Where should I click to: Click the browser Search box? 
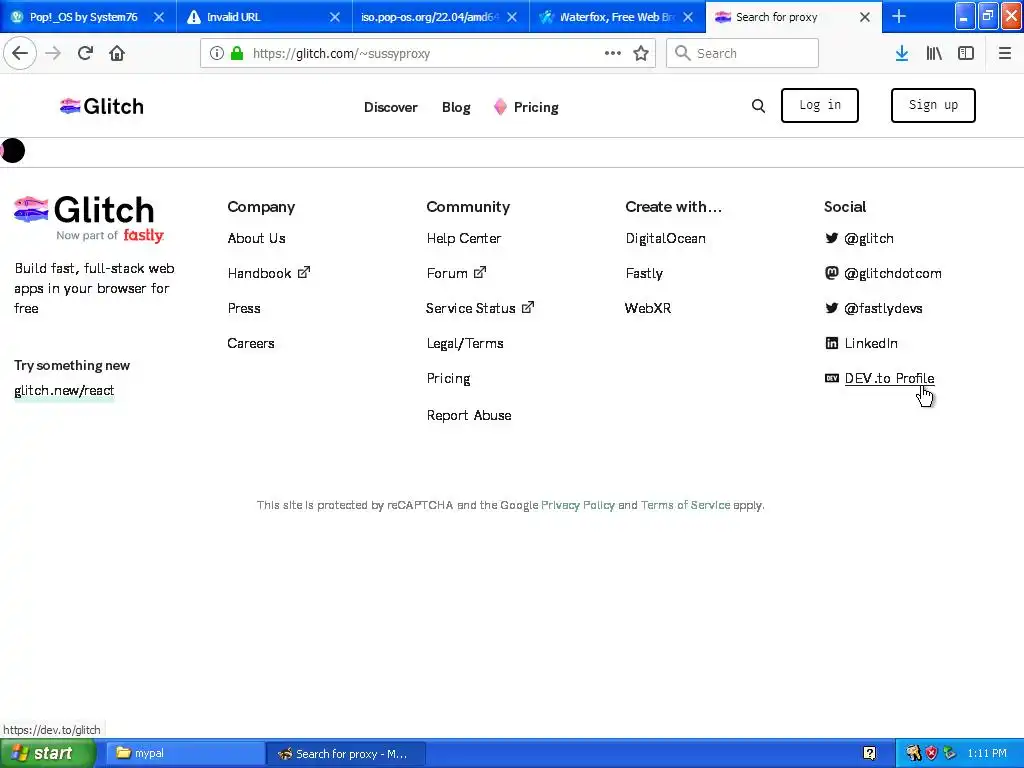742,54
